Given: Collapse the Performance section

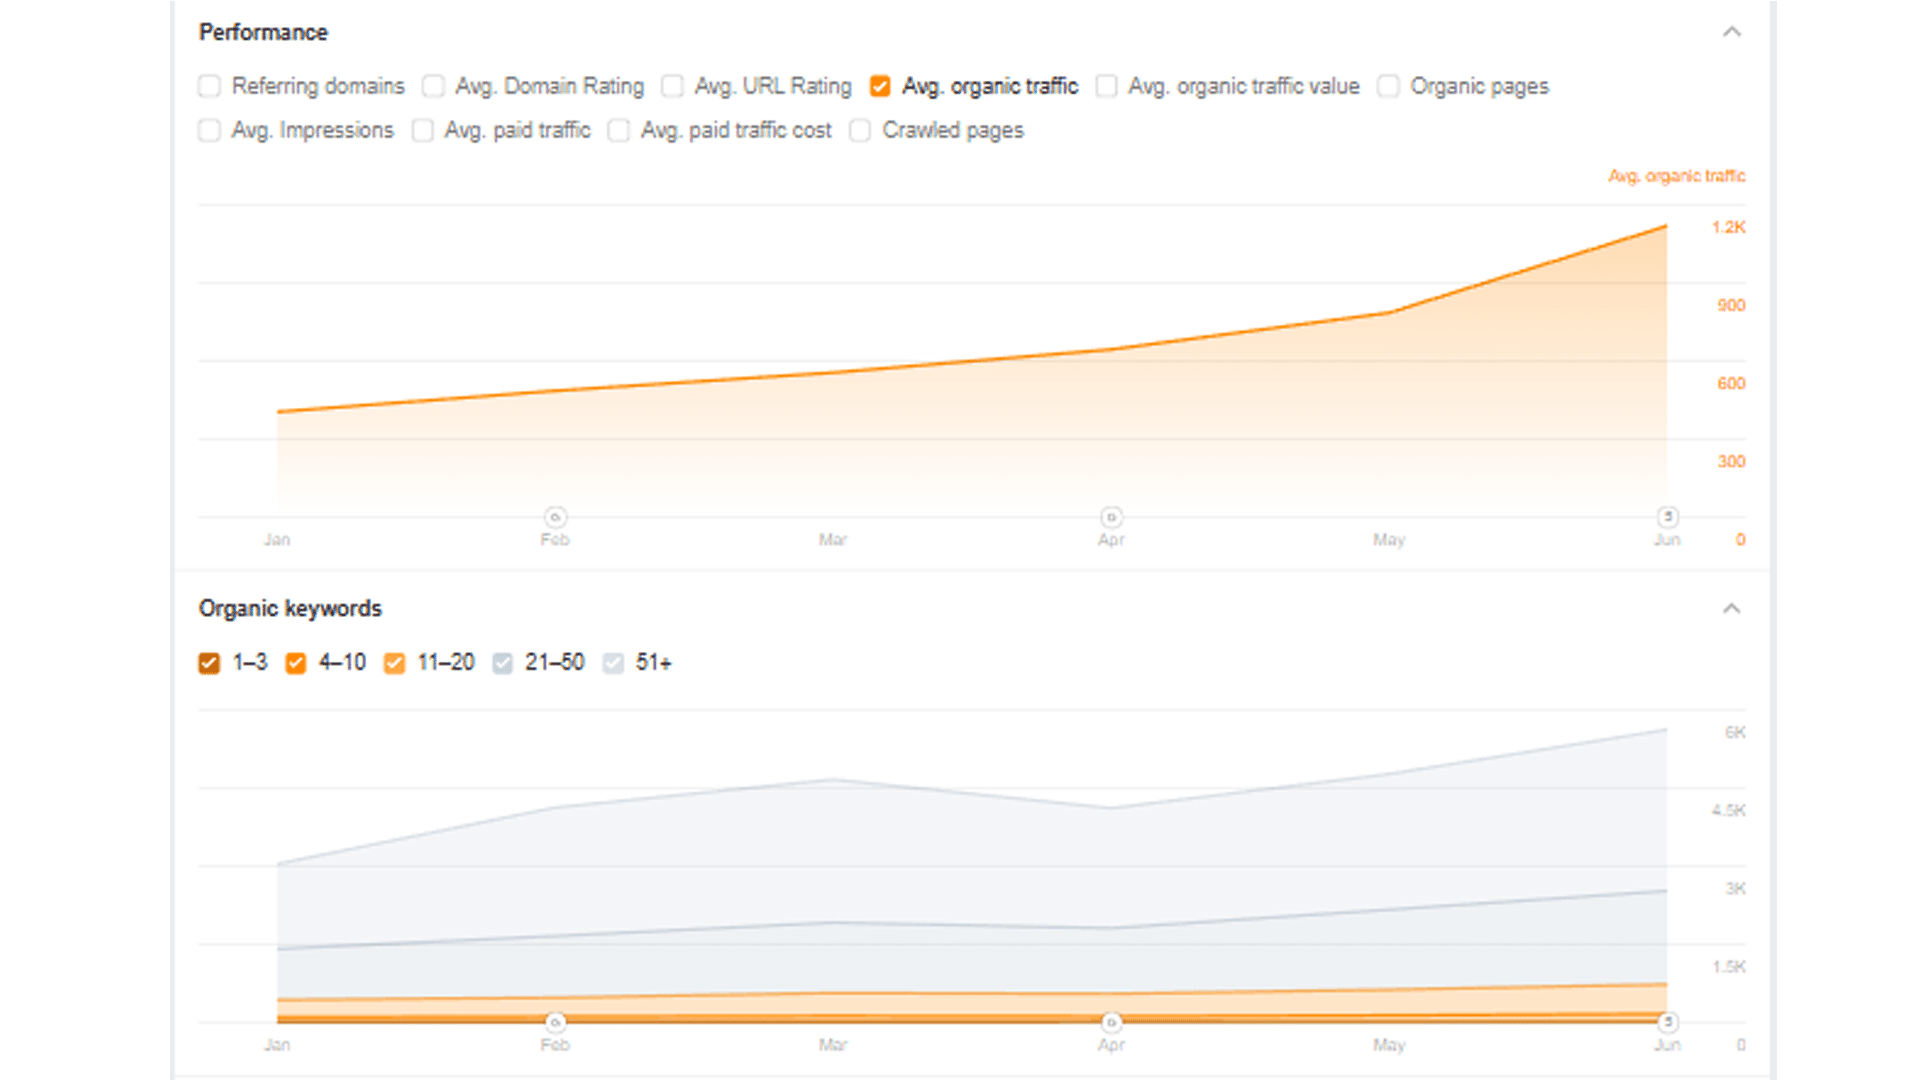Looking at the screenshot, I should [x=1732, y=32].
